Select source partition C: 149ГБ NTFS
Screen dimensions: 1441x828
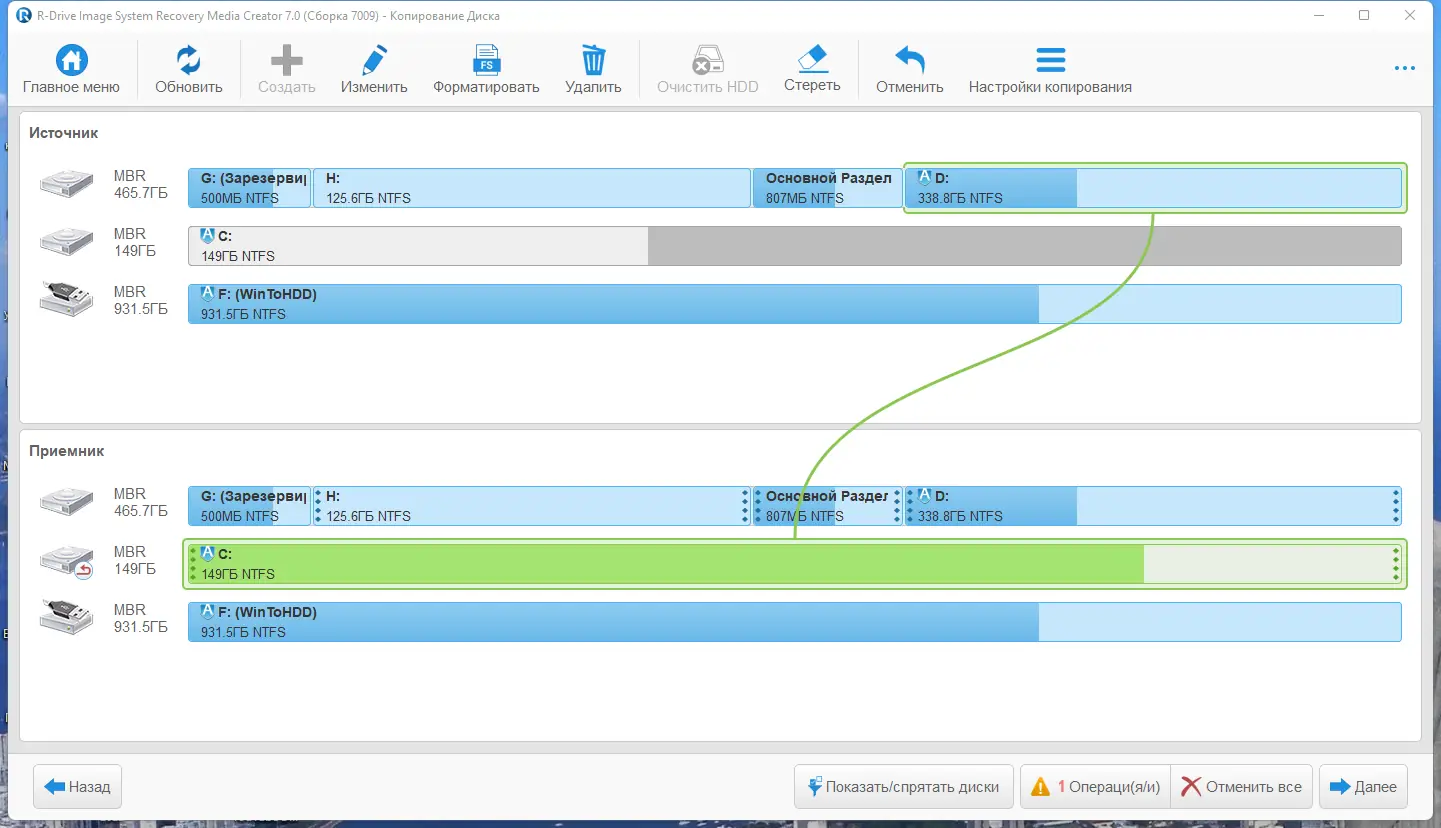pyautogui.click(x=795, y=246)
